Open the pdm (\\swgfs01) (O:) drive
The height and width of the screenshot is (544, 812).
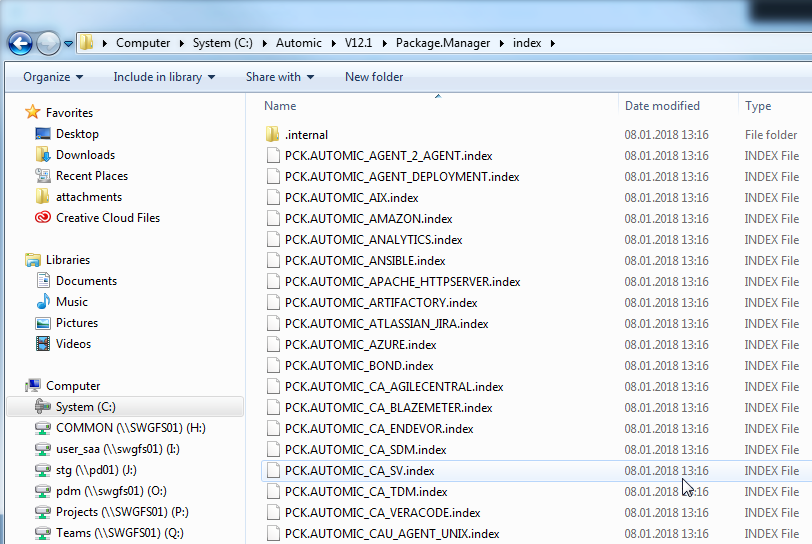point(111,491)
